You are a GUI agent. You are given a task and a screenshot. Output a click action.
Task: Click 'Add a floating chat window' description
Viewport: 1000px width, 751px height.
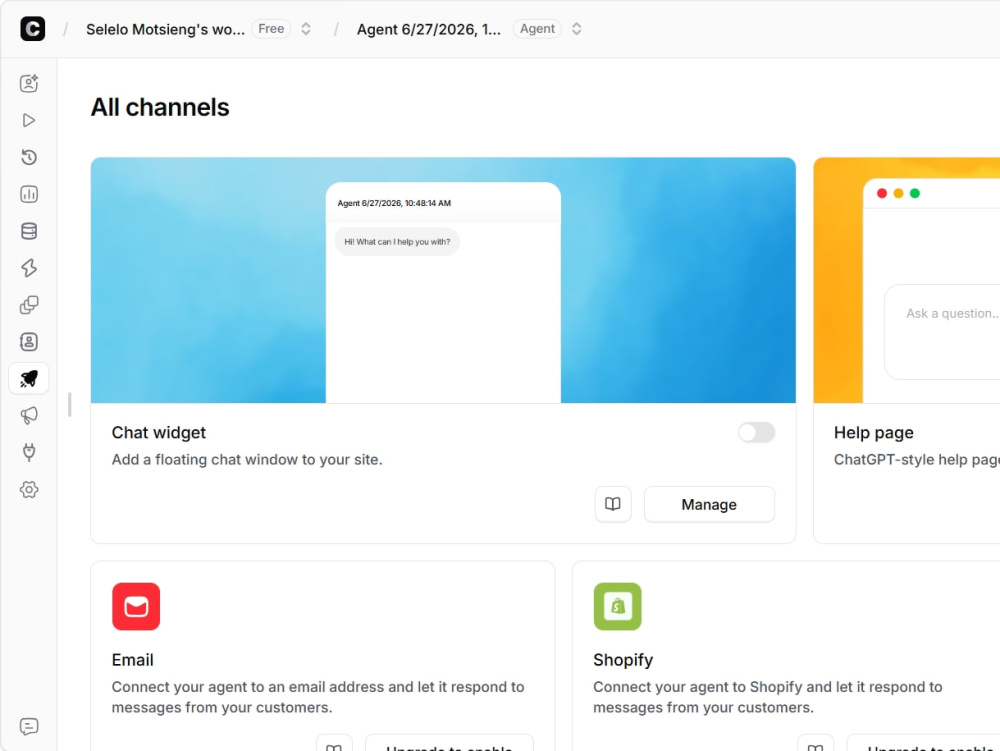pos(247,460)
